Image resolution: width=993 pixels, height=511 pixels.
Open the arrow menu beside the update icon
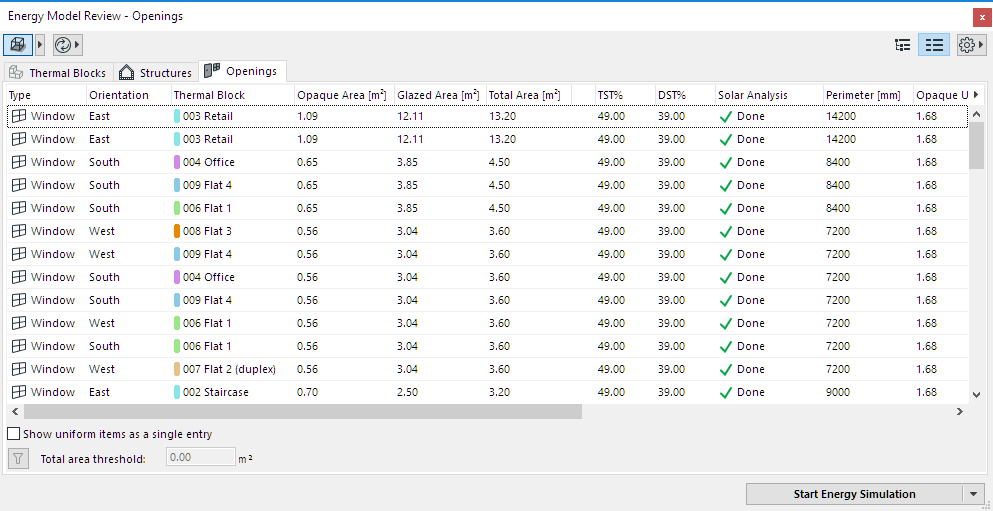coord(78,45)
